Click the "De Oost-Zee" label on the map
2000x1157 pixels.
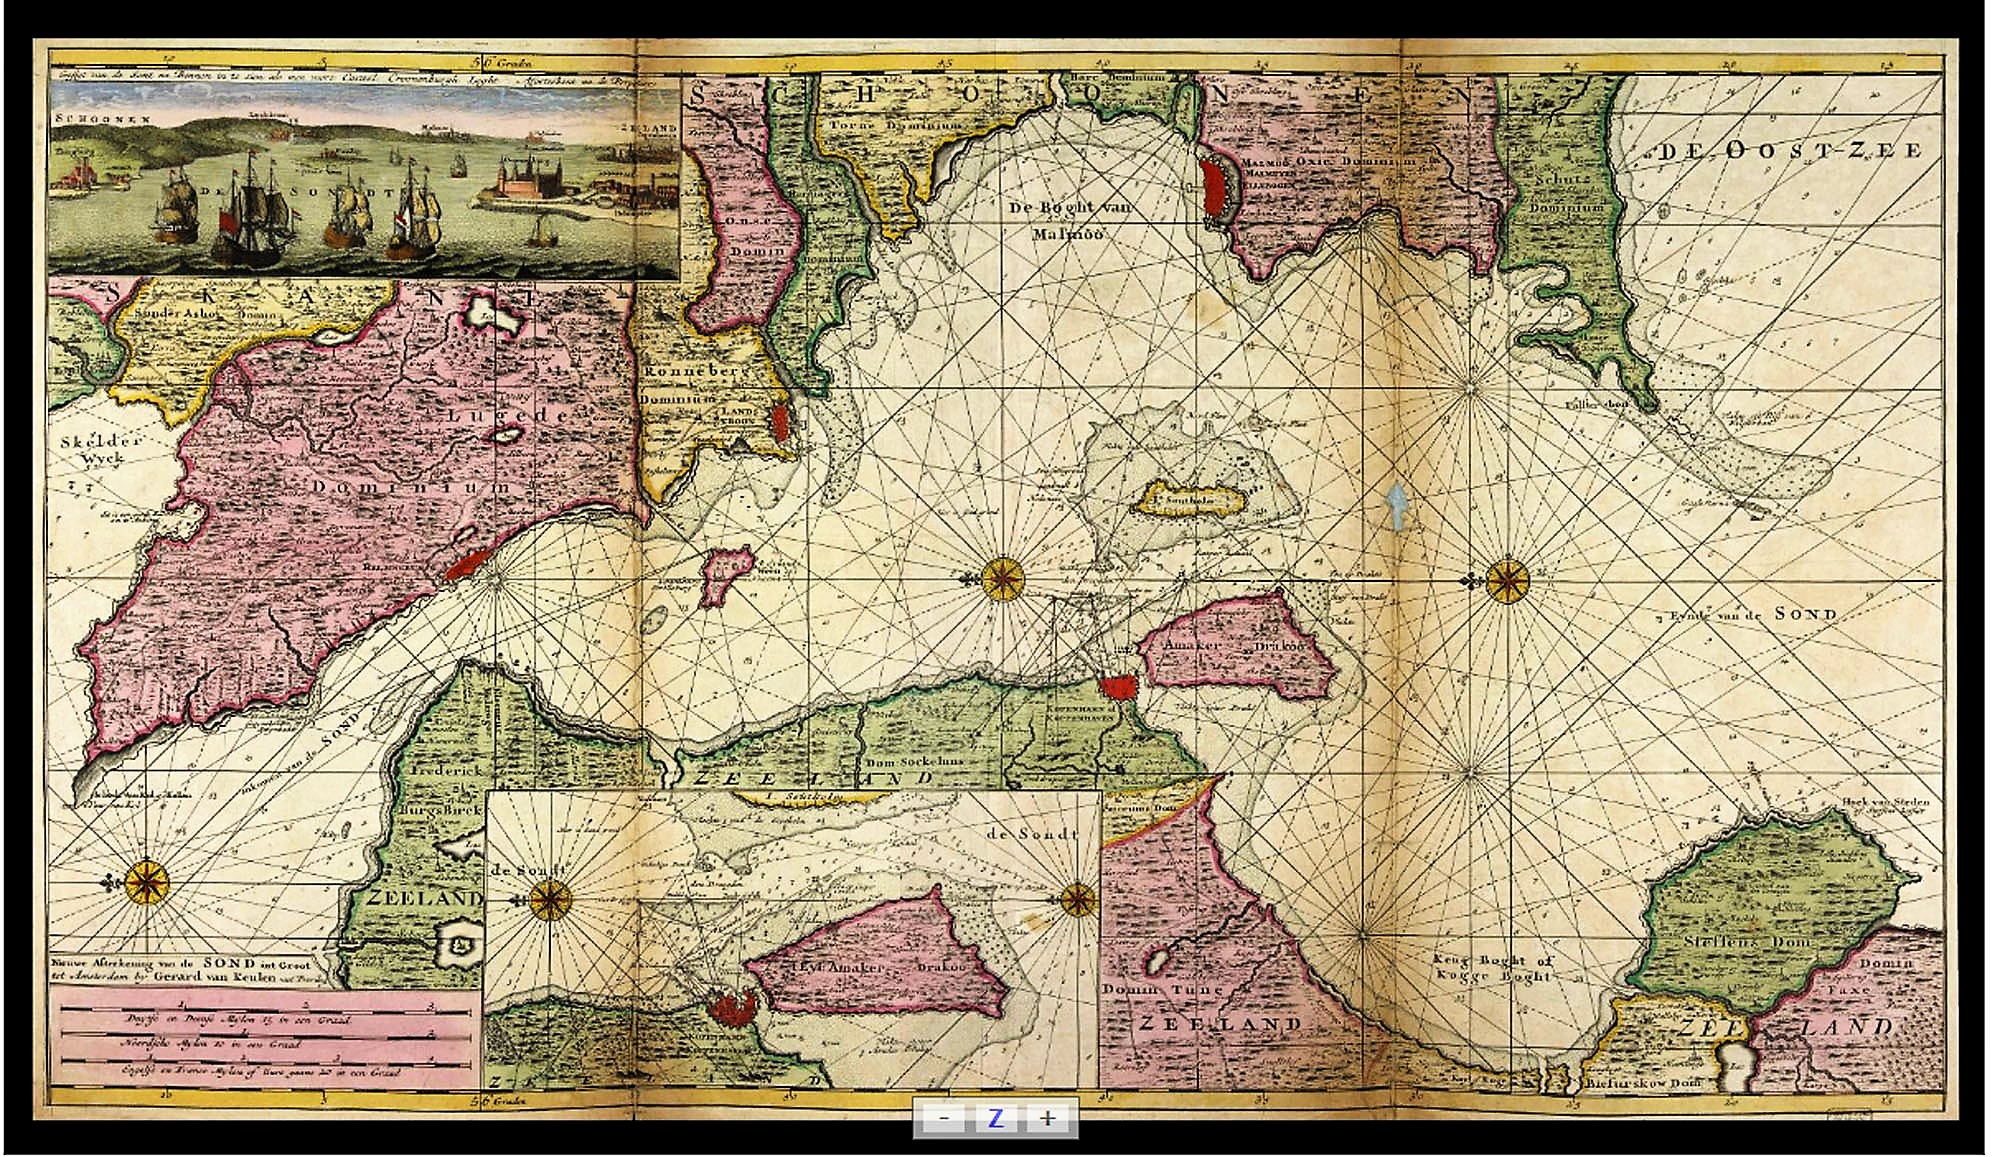click(x=1788, y=151)
